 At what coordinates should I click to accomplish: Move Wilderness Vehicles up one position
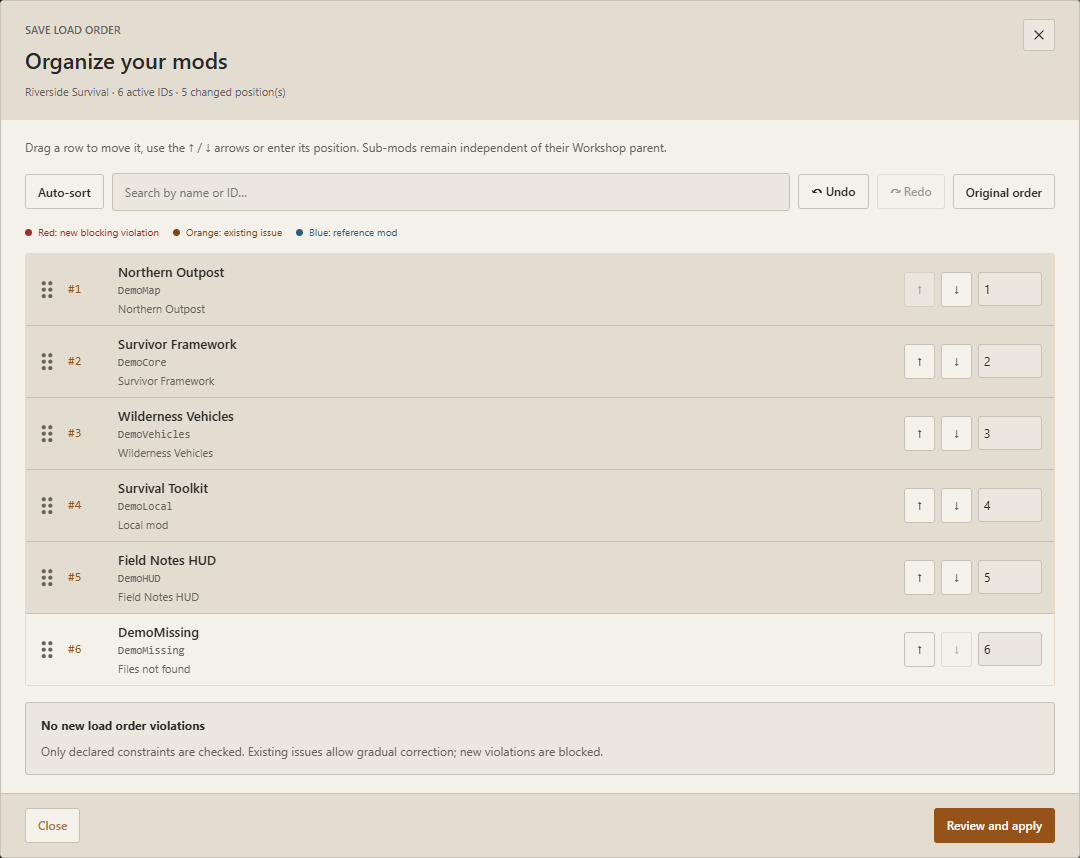[920, 433]
